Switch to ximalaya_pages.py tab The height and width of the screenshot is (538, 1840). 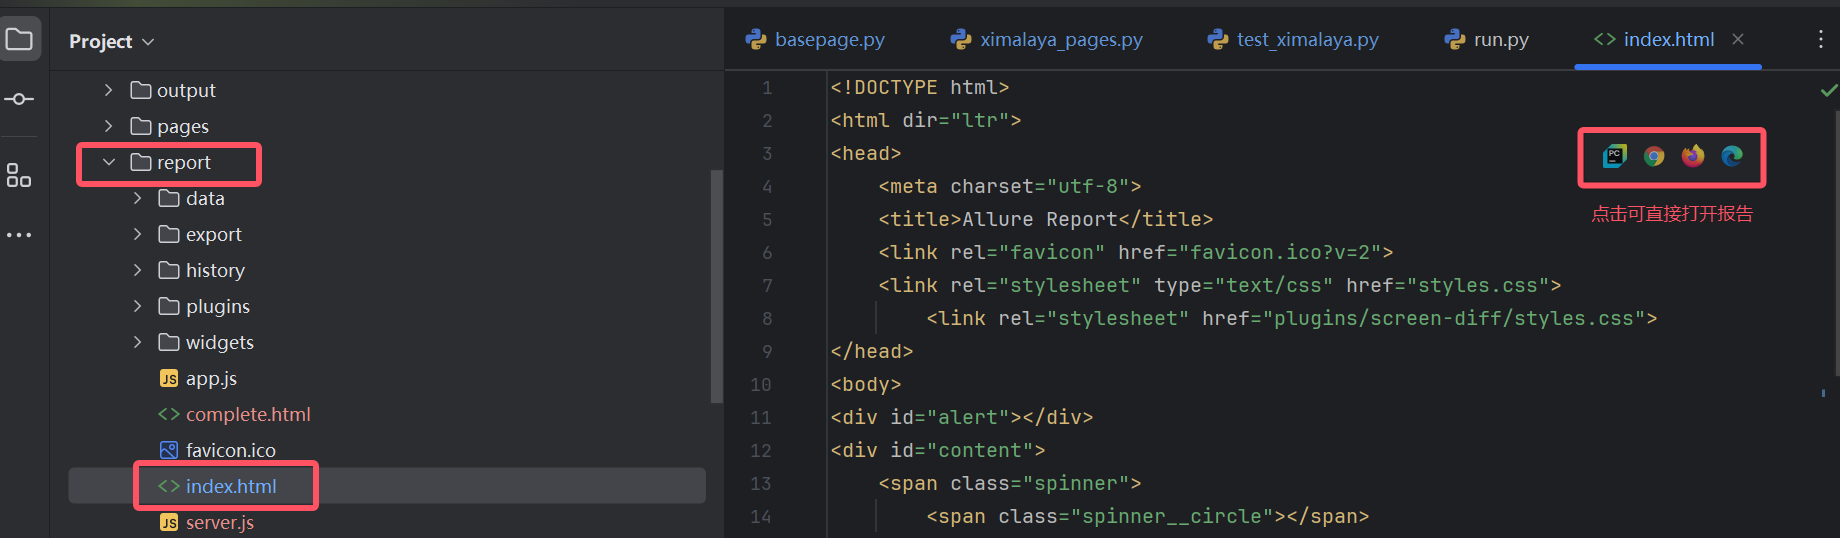(1047, 39)
